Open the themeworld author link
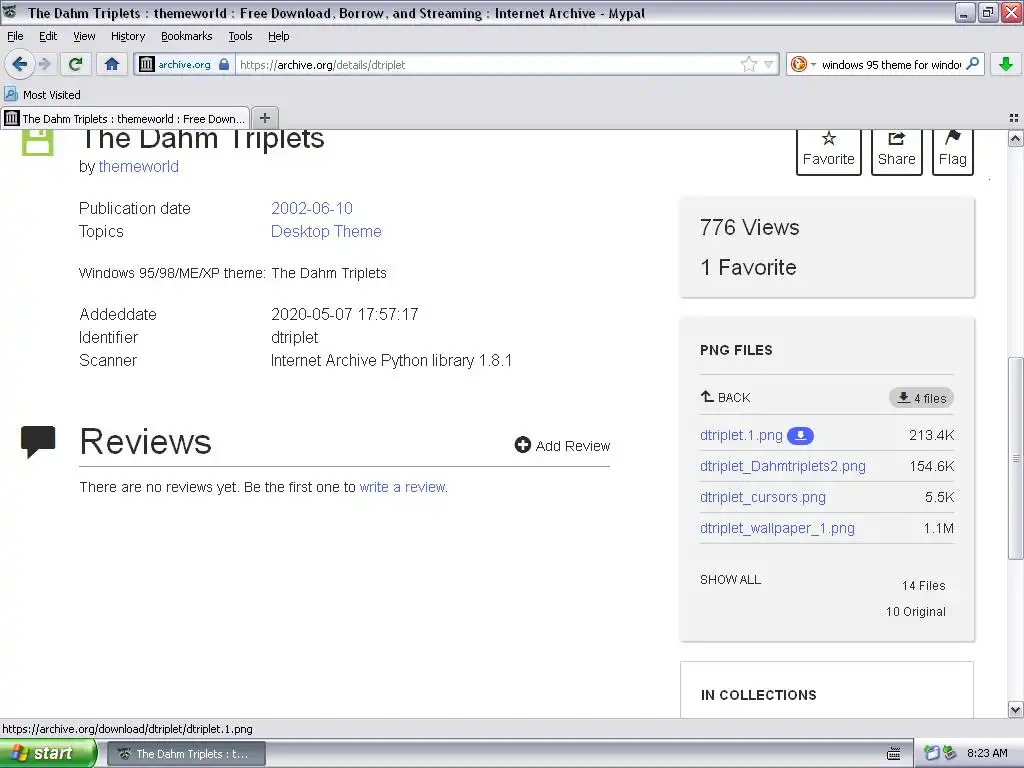Image resolution: width=1024 pixels, height=768 pixels. click(x=138, y=167)
